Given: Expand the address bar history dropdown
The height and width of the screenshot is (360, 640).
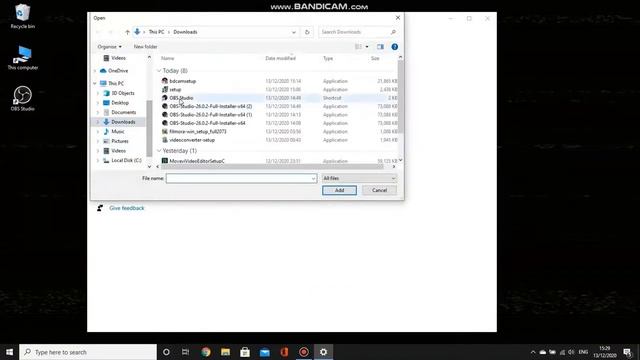Looking at the screenshot, I should [x=293, y=32].
